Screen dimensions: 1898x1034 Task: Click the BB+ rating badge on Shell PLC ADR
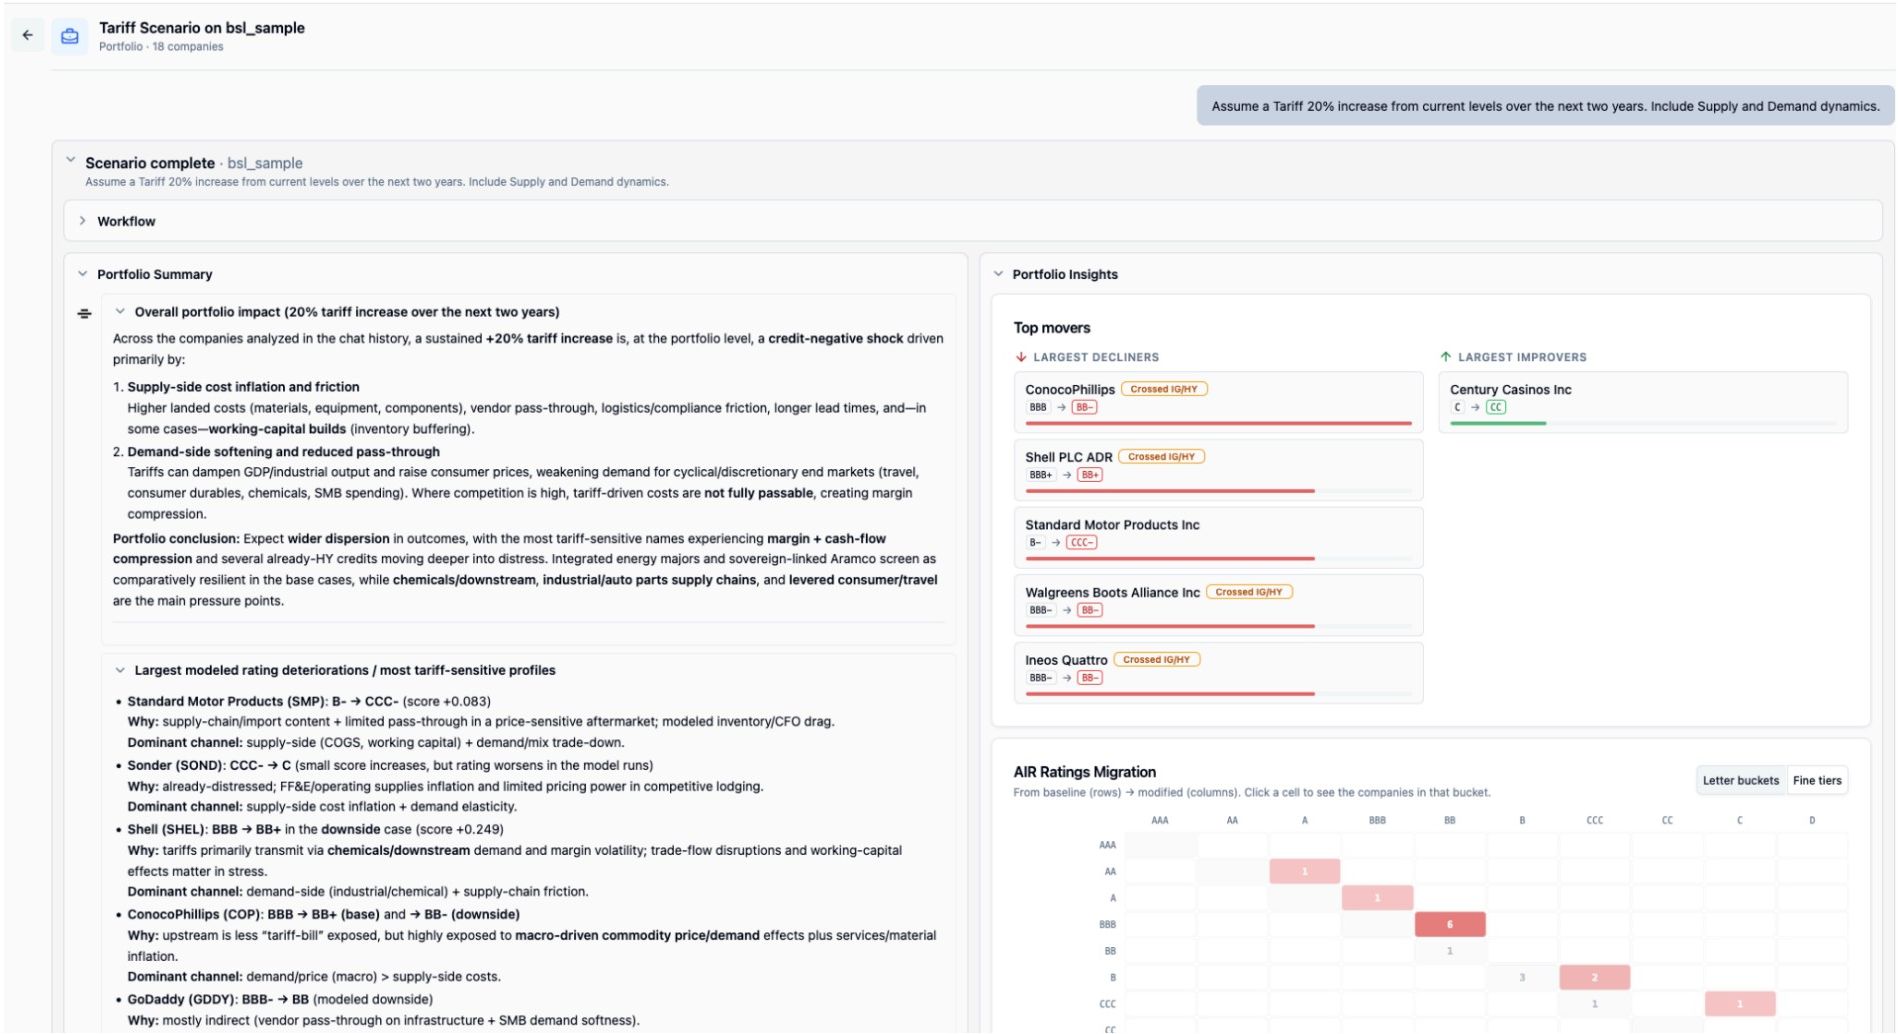click(x=1089, y=475)
